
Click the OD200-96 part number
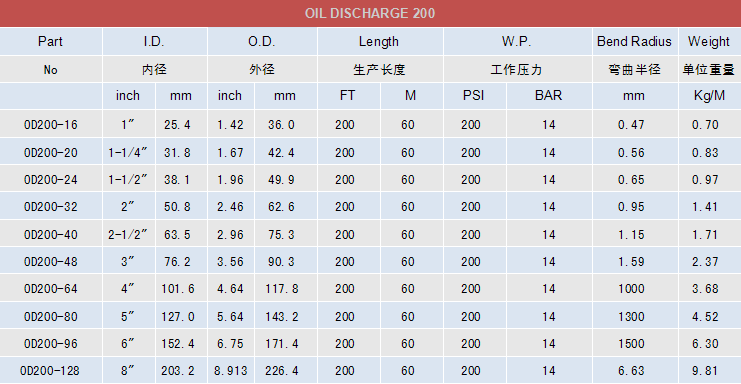[51, 343]
